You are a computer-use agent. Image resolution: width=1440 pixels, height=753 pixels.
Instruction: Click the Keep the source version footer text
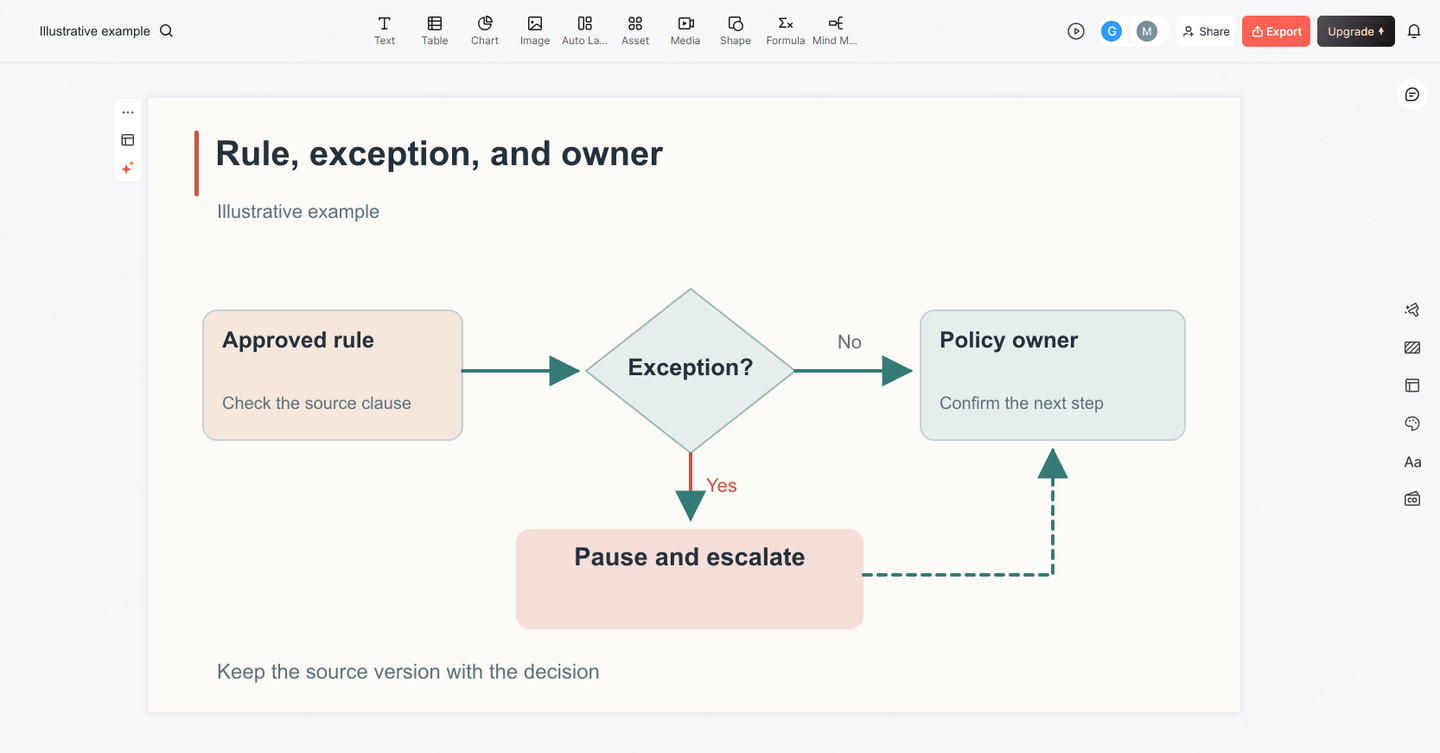(x=408, y=671)
